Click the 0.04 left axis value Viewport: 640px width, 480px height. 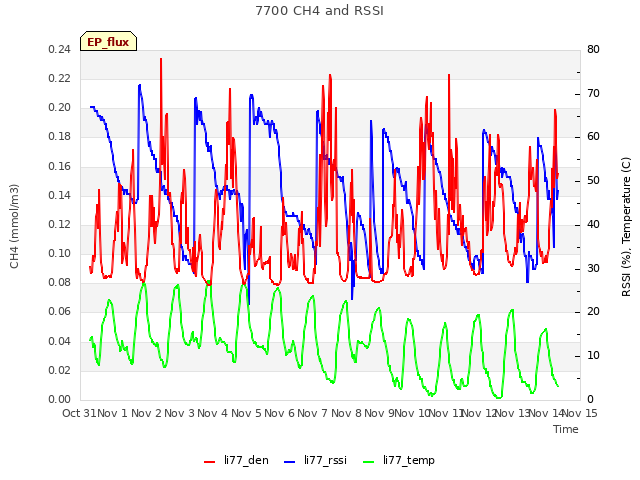59,341
